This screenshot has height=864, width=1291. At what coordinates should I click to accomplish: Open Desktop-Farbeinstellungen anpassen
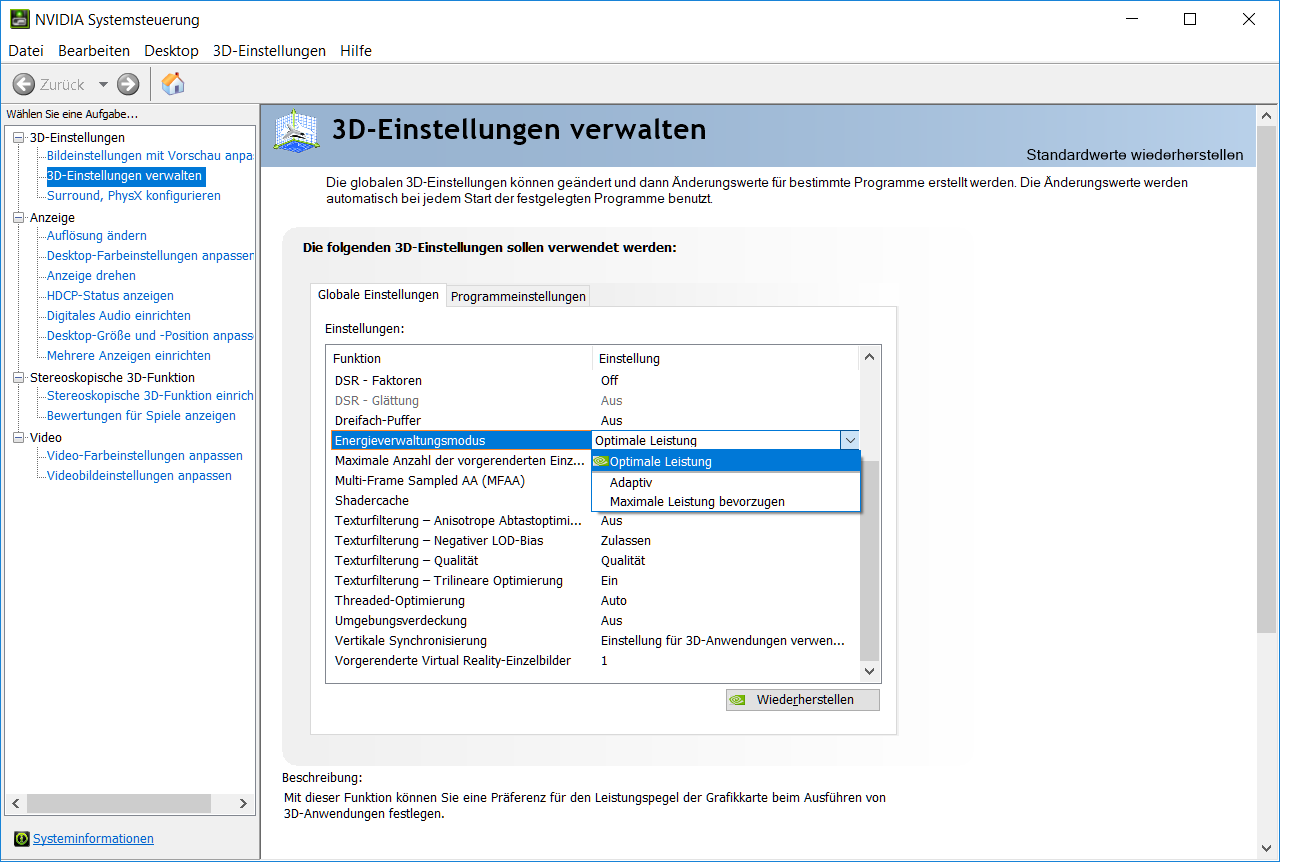[150, 256]
